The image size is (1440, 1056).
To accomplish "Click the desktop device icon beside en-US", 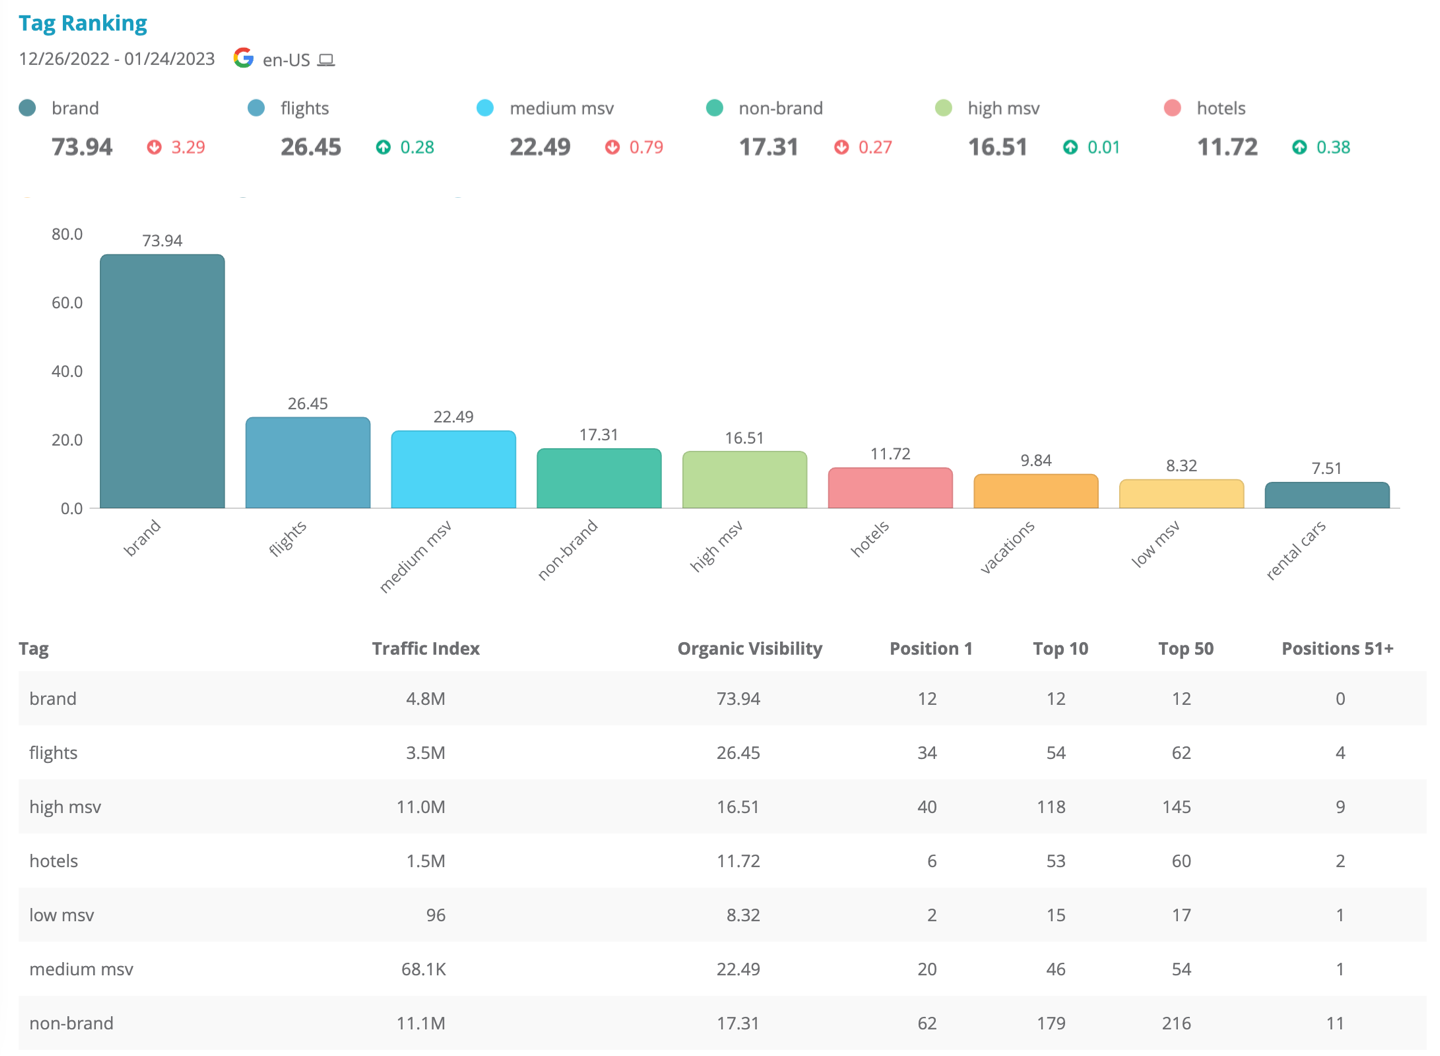I will click(326, 60).
